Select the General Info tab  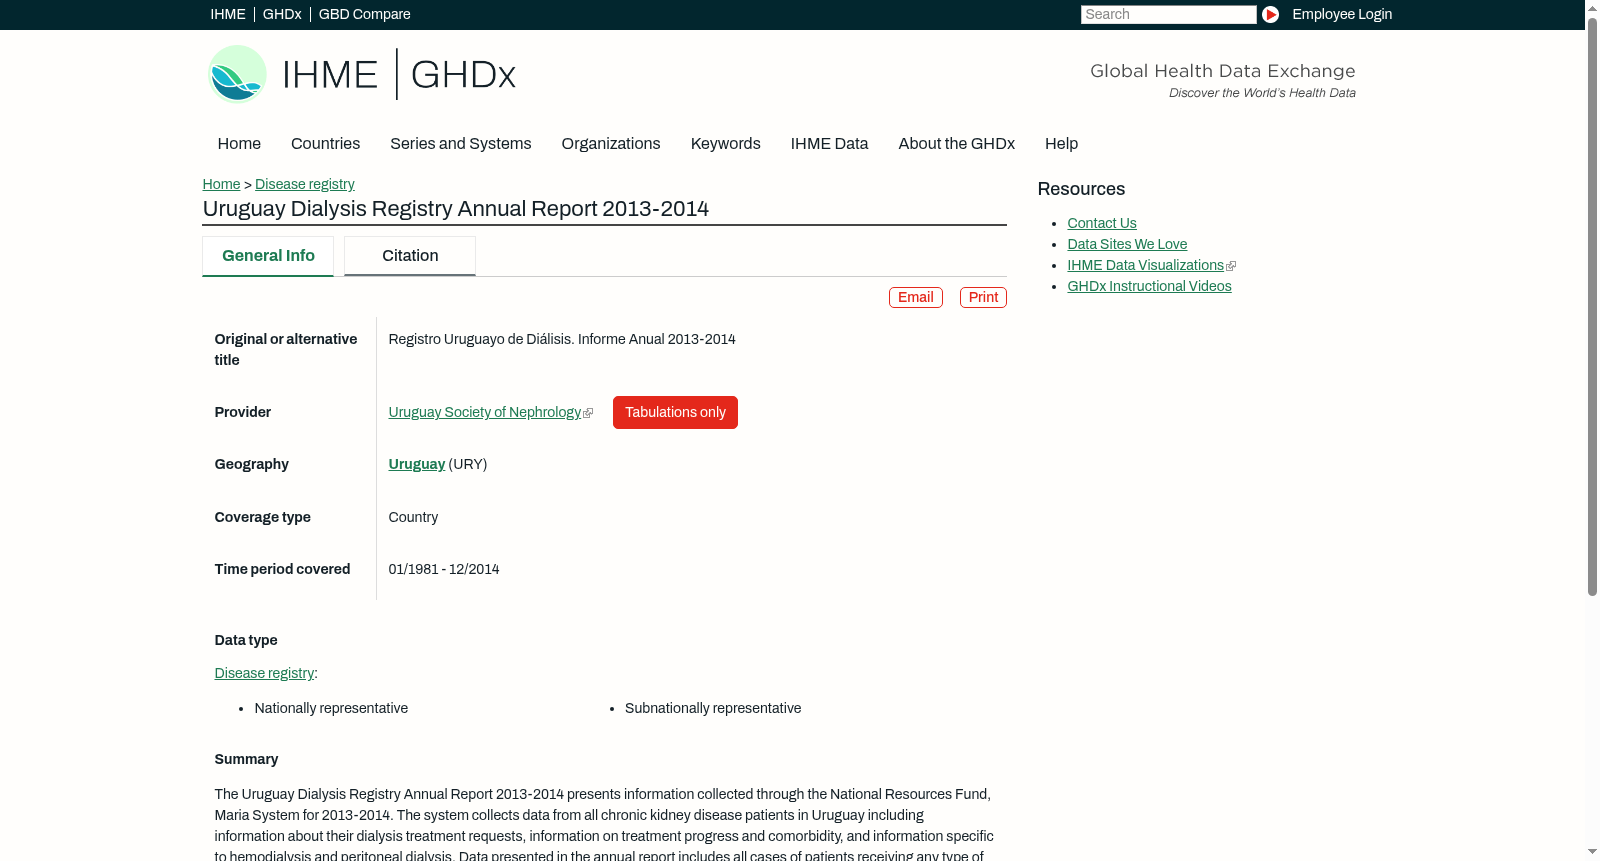click(x=268, y=256)
